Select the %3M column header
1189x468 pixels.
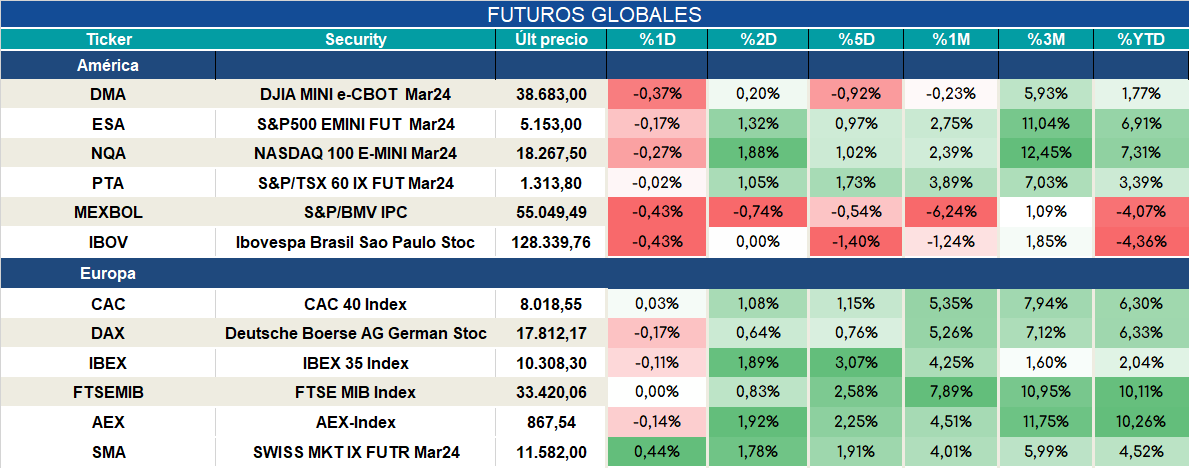[1046, 40]
